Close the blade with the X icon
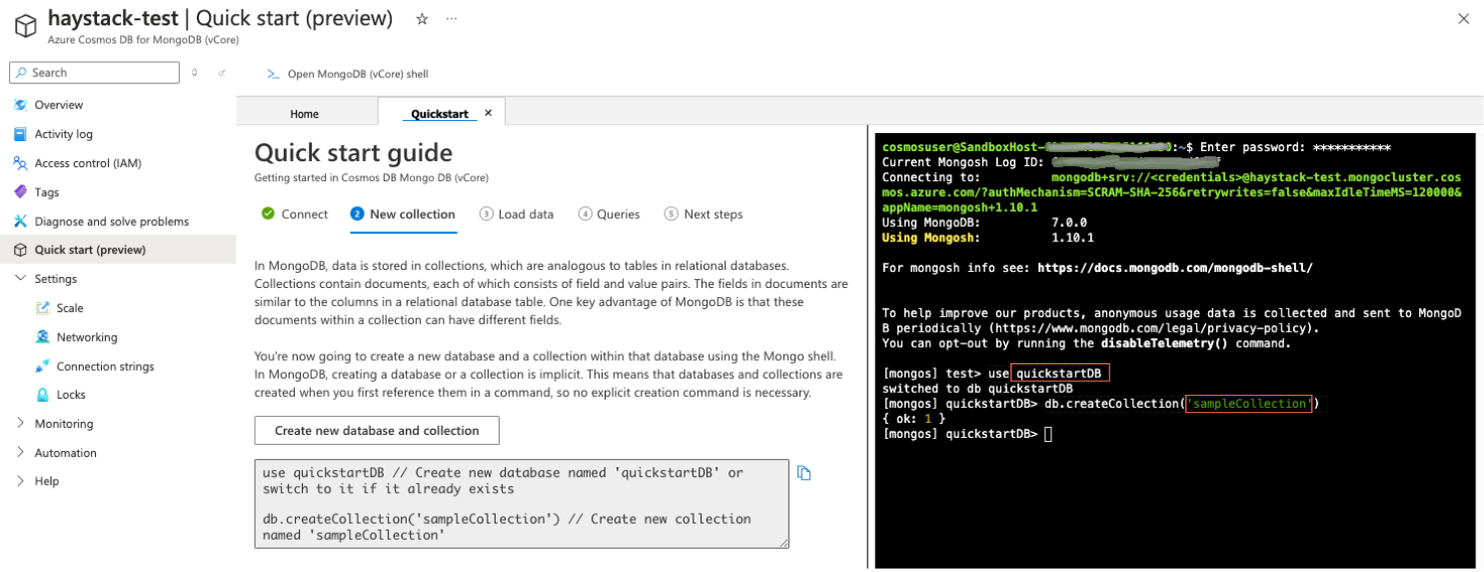 (1464, 19)
